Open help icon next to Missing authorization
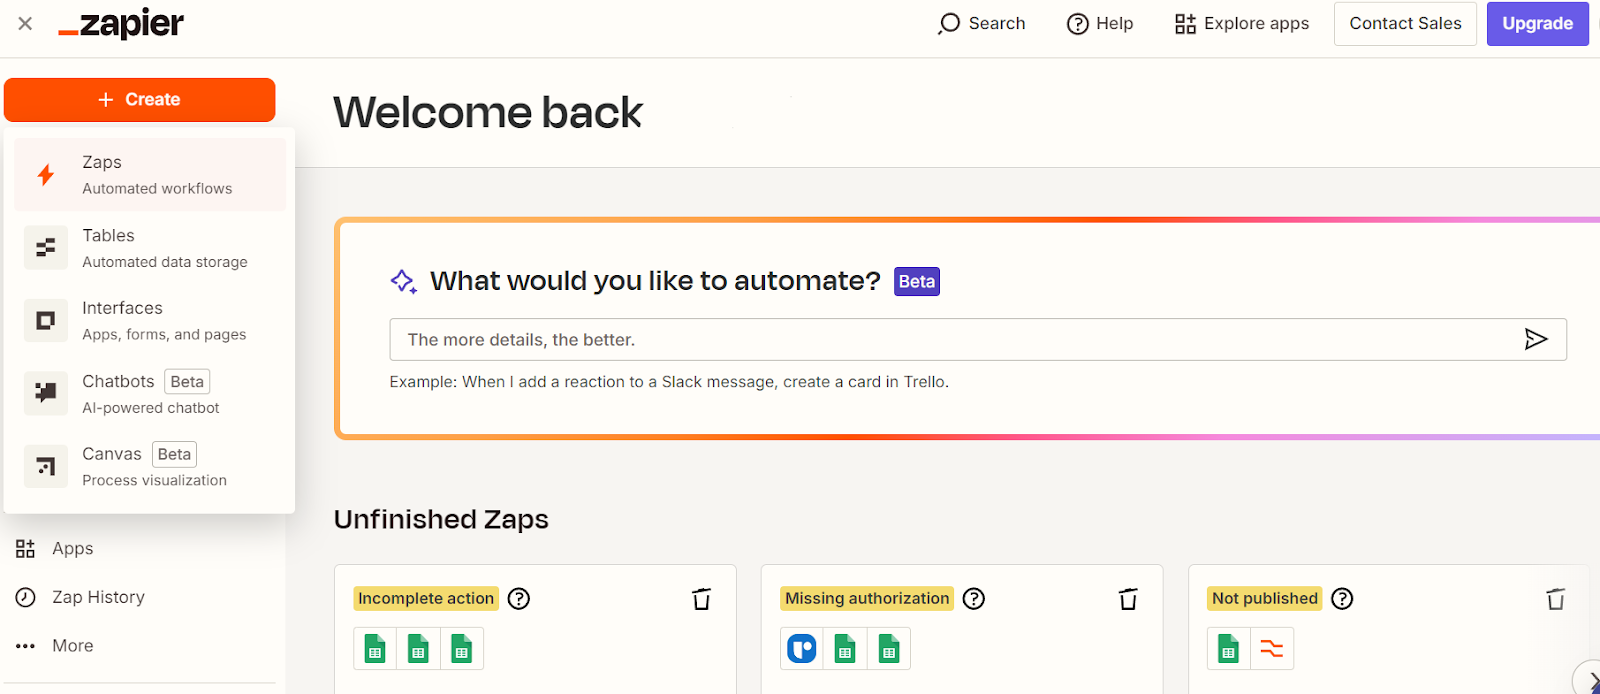Image resolution: width=1600 pixels, height=694 pixels. point(974,598)
